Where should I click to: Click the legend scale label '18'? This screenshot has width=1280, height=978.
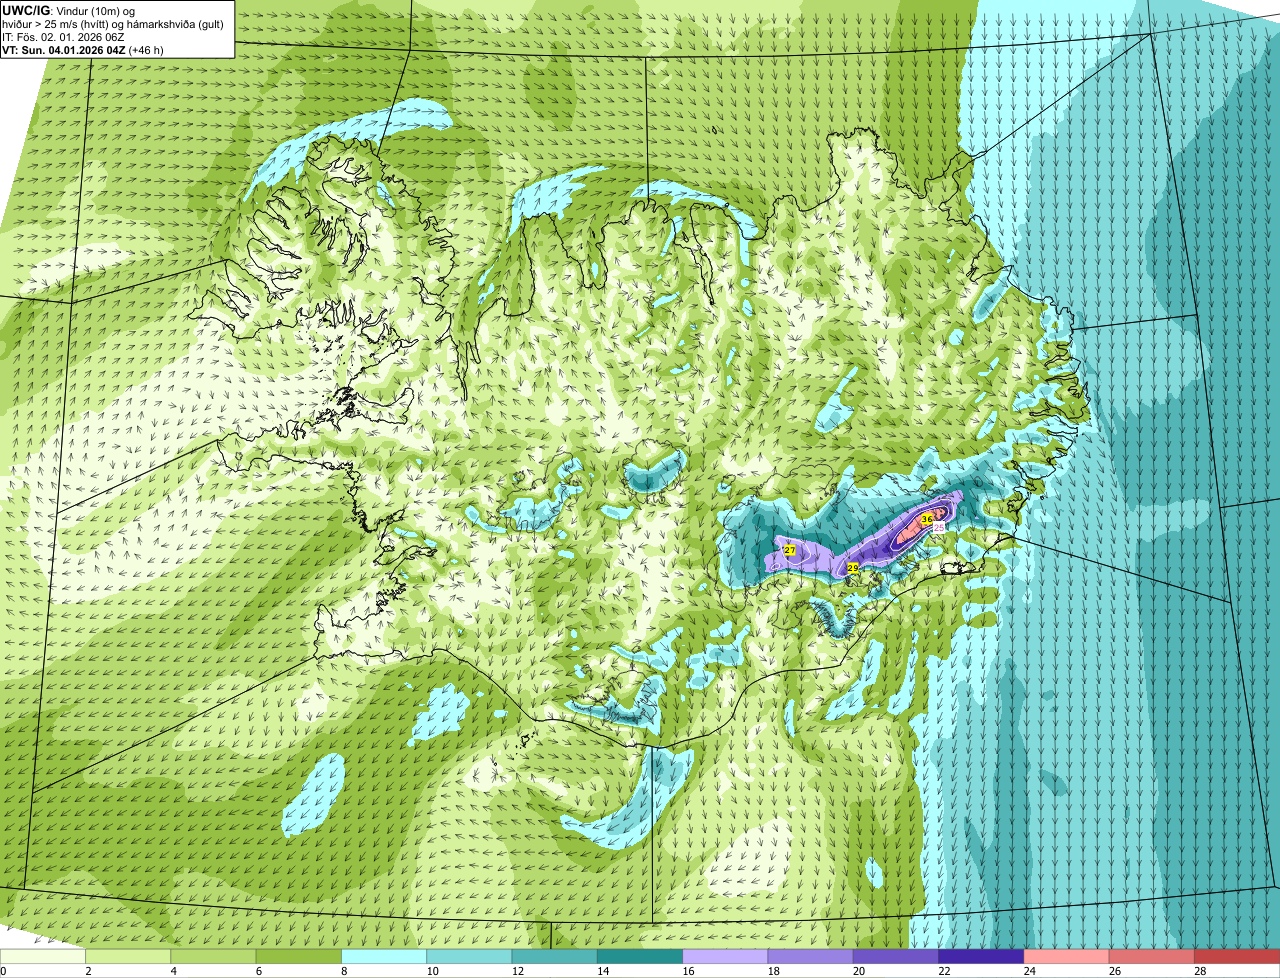click(x=773, y=971)
